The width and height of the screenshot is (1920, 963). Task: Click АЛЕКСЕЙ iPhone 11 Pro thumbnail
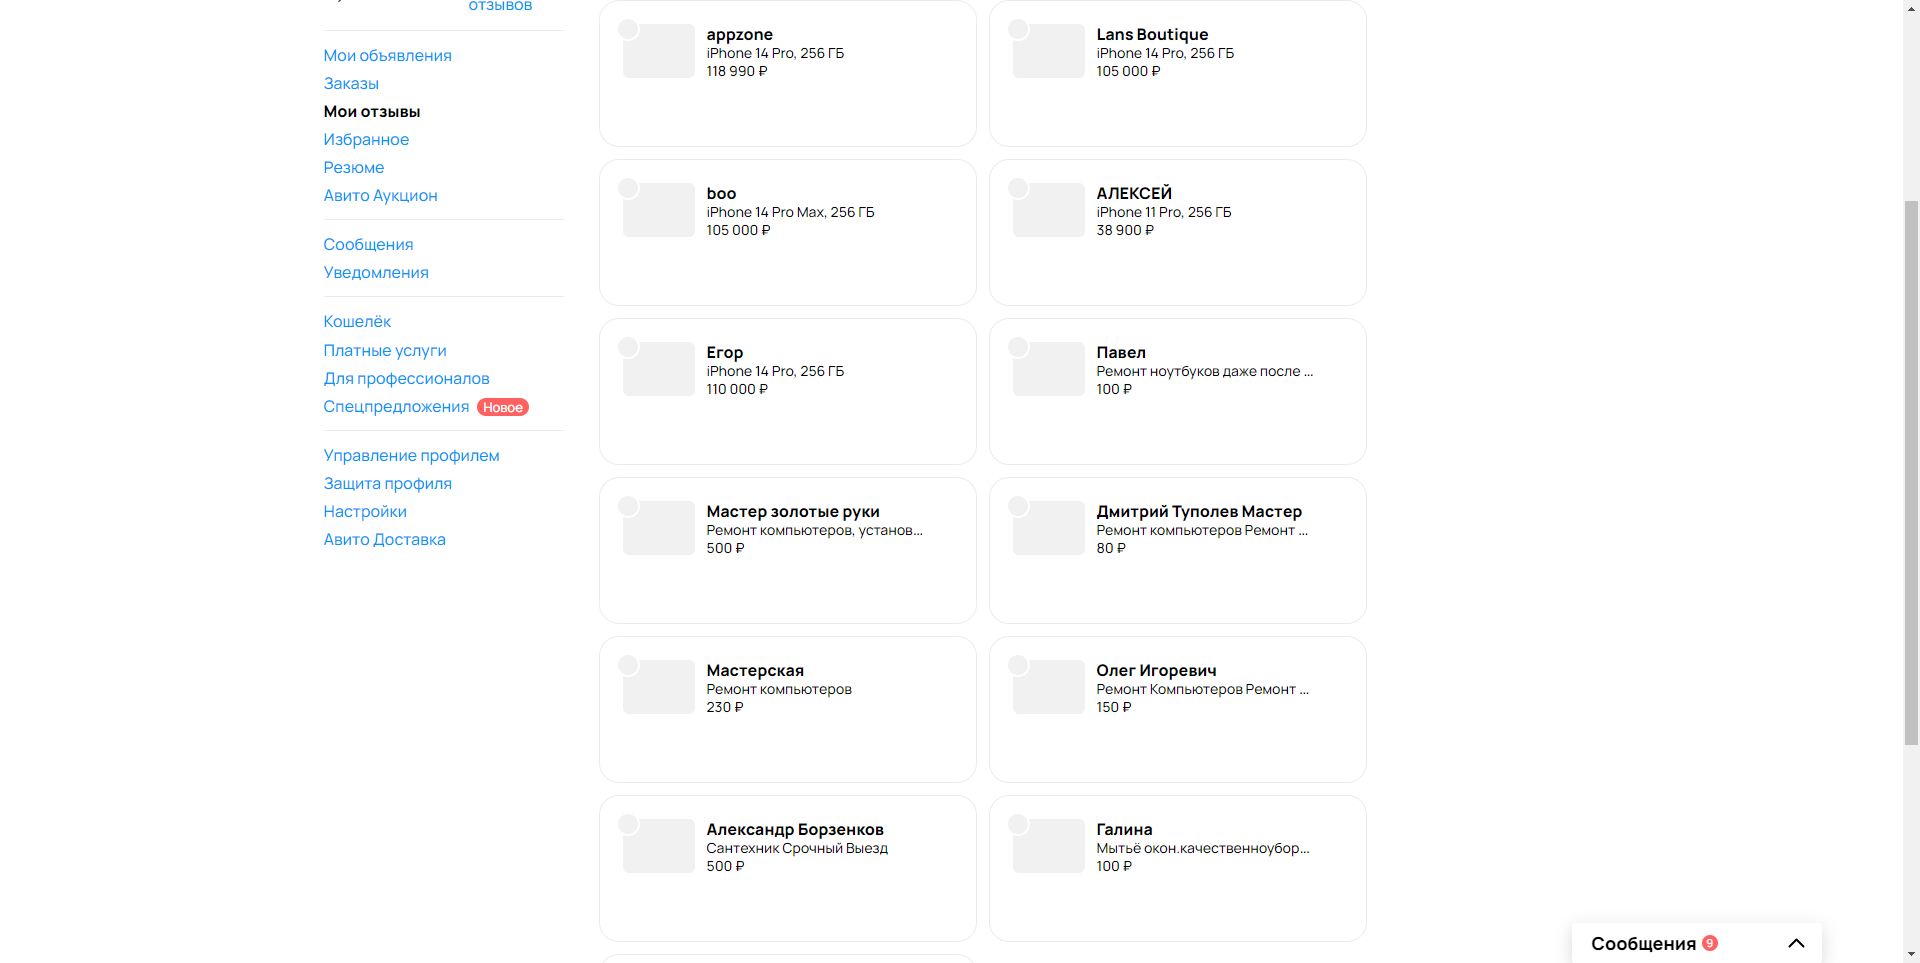coord(1049,210)
